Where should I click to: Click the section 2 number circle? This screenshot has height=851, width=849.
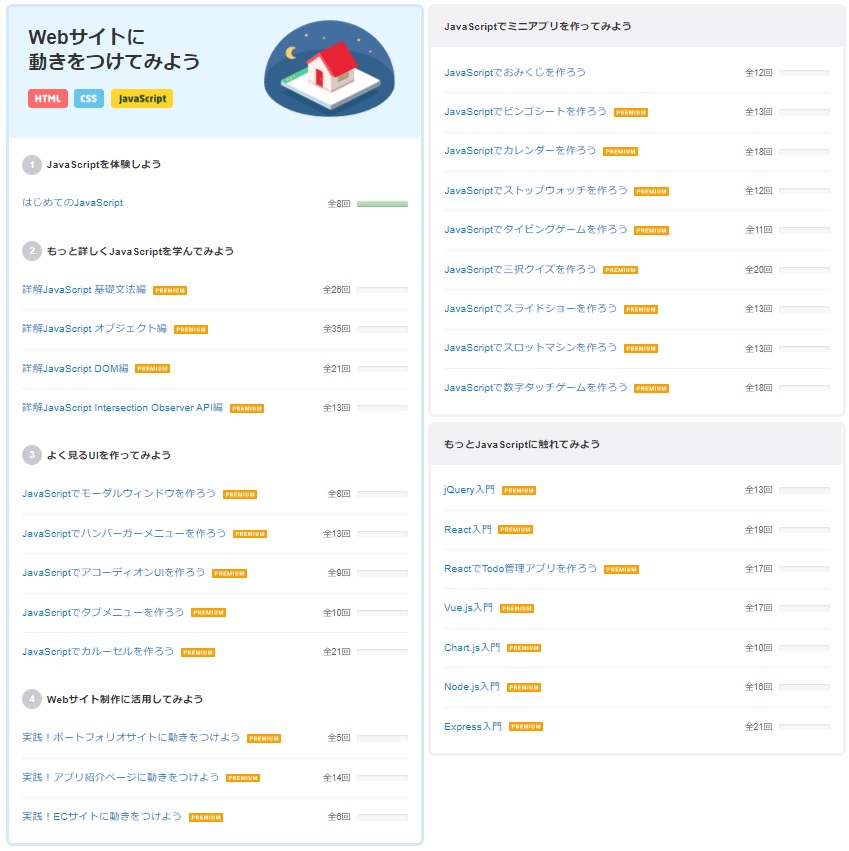[32, 251]
